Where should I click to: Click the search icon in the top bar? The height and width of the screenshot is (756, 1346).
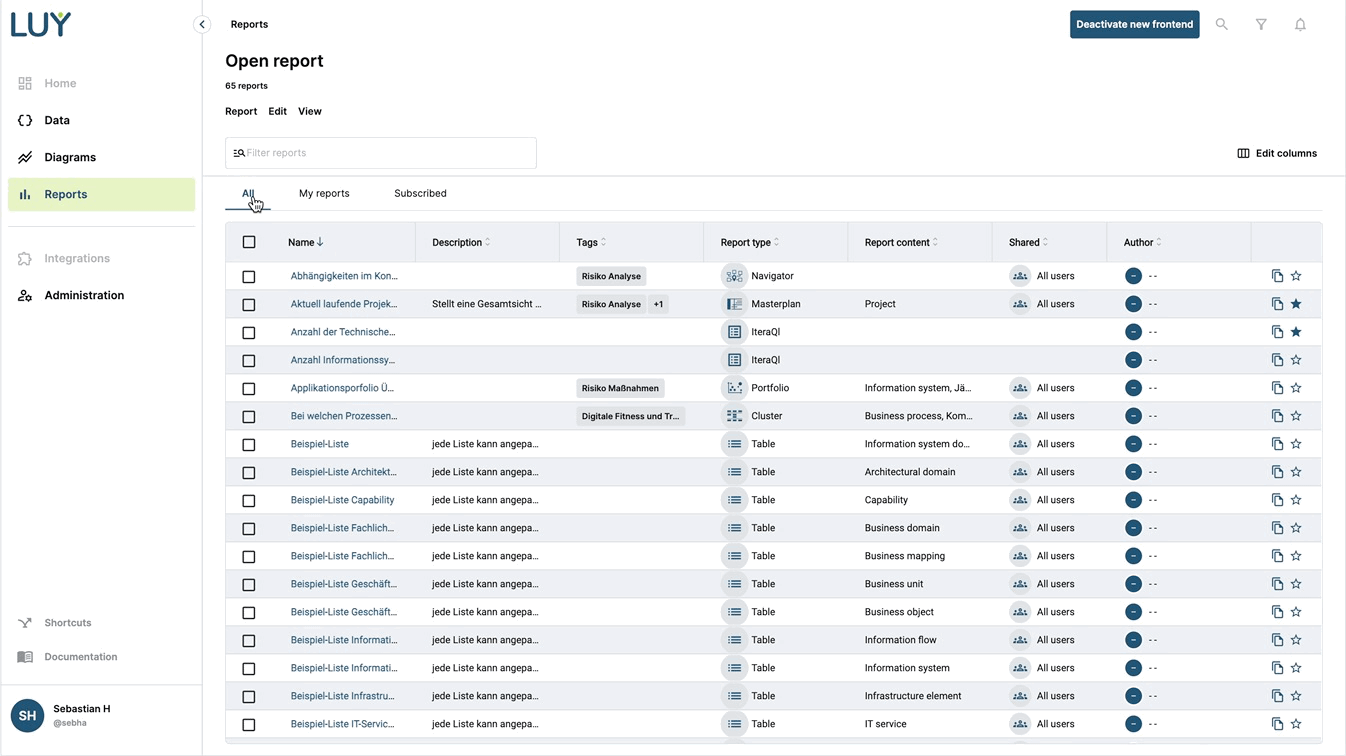(1221, 24)
